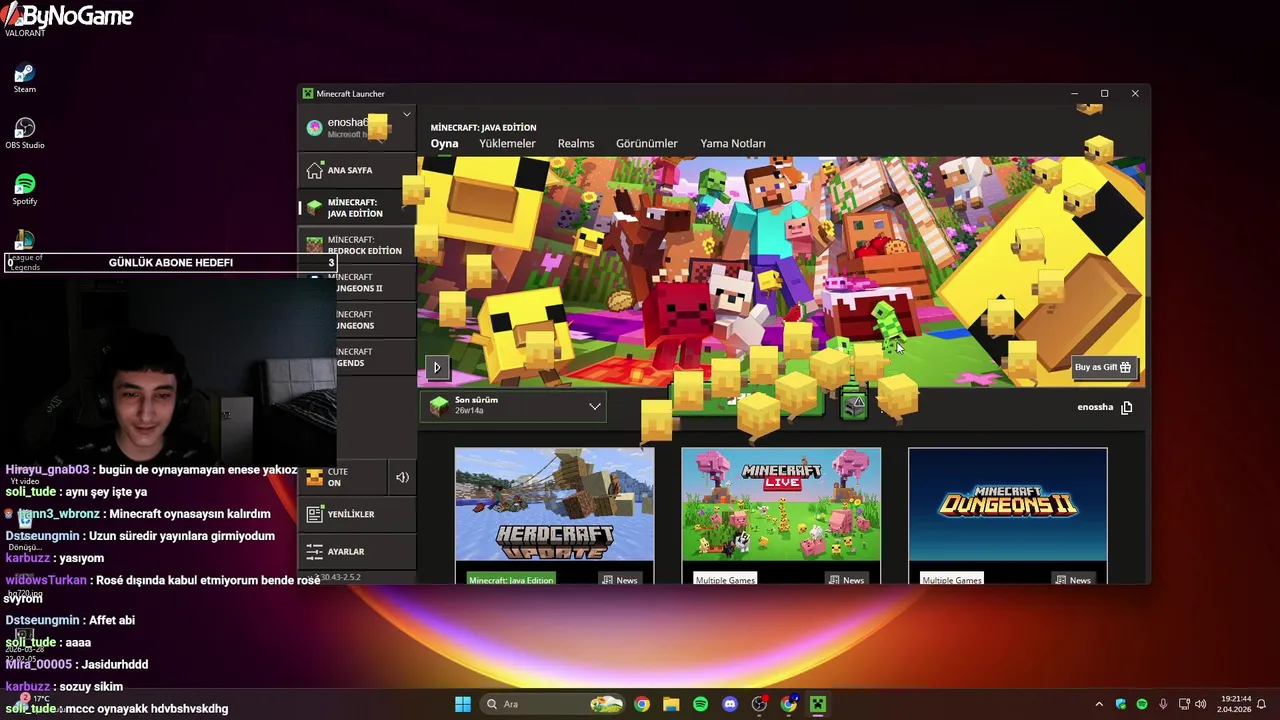Open Steam desktop shortcut
1280x720 pixels.
pyautogui.click(x=25, y=78)
